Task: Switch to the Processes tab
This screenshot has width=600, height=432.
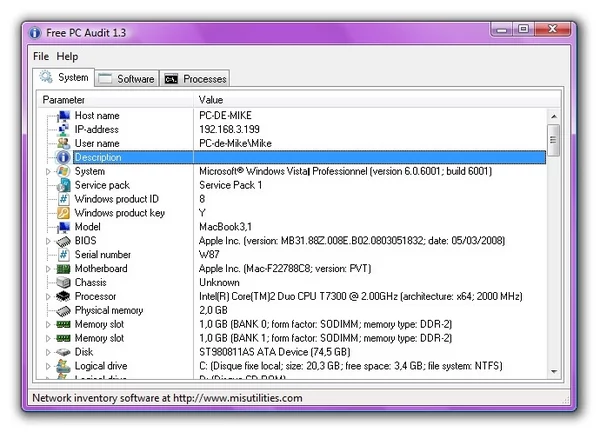Action: 195,79
